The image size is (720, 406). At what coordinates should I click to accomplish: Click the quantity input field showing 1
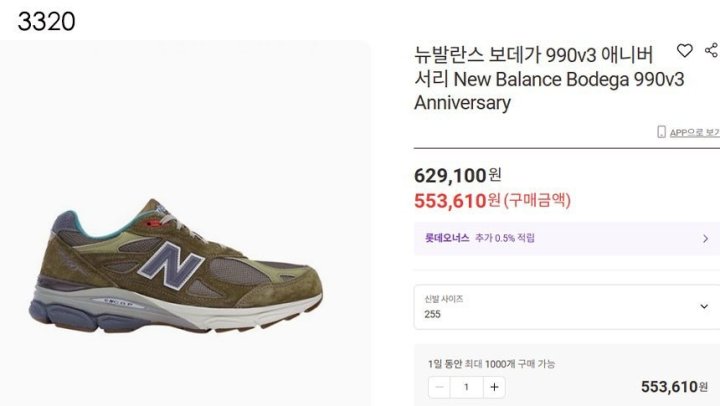(x=466, y=387)
